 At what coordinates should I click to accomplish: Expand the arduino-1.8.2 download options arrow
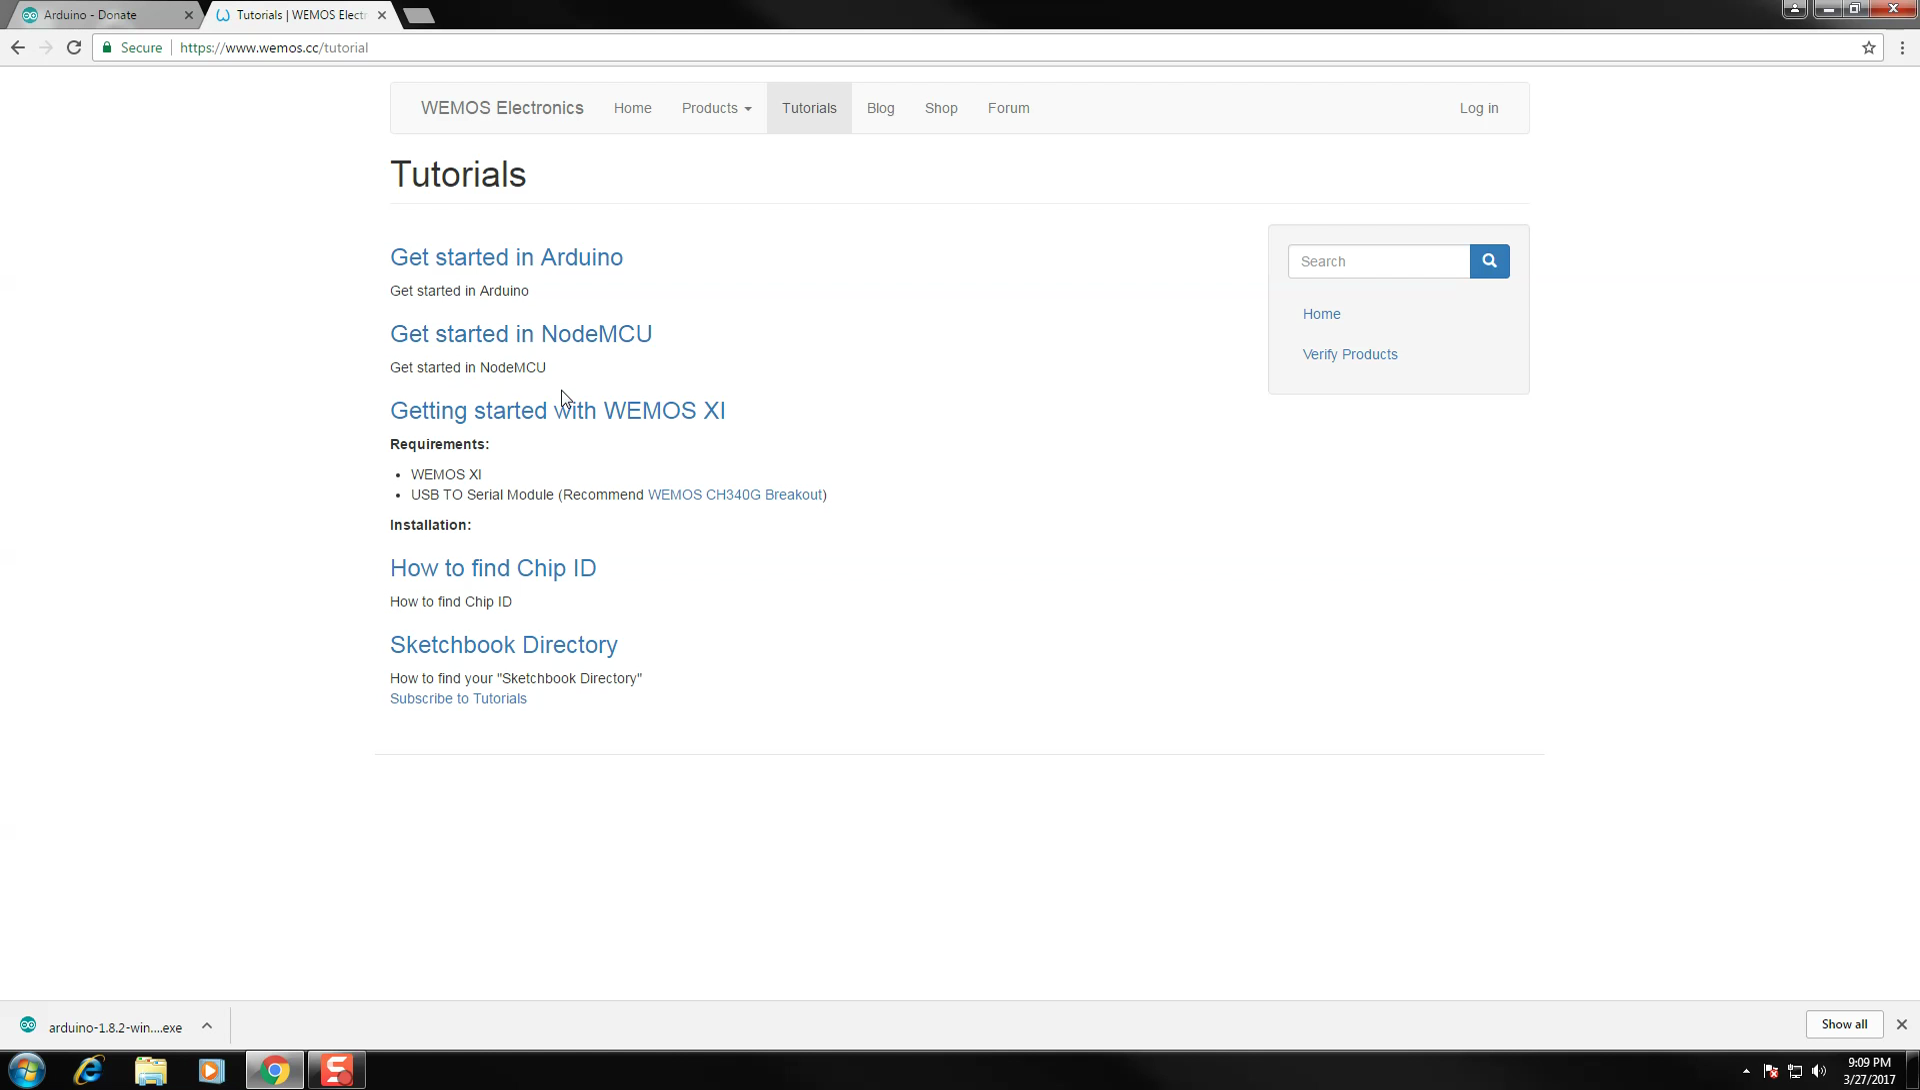coord(207,1026)
